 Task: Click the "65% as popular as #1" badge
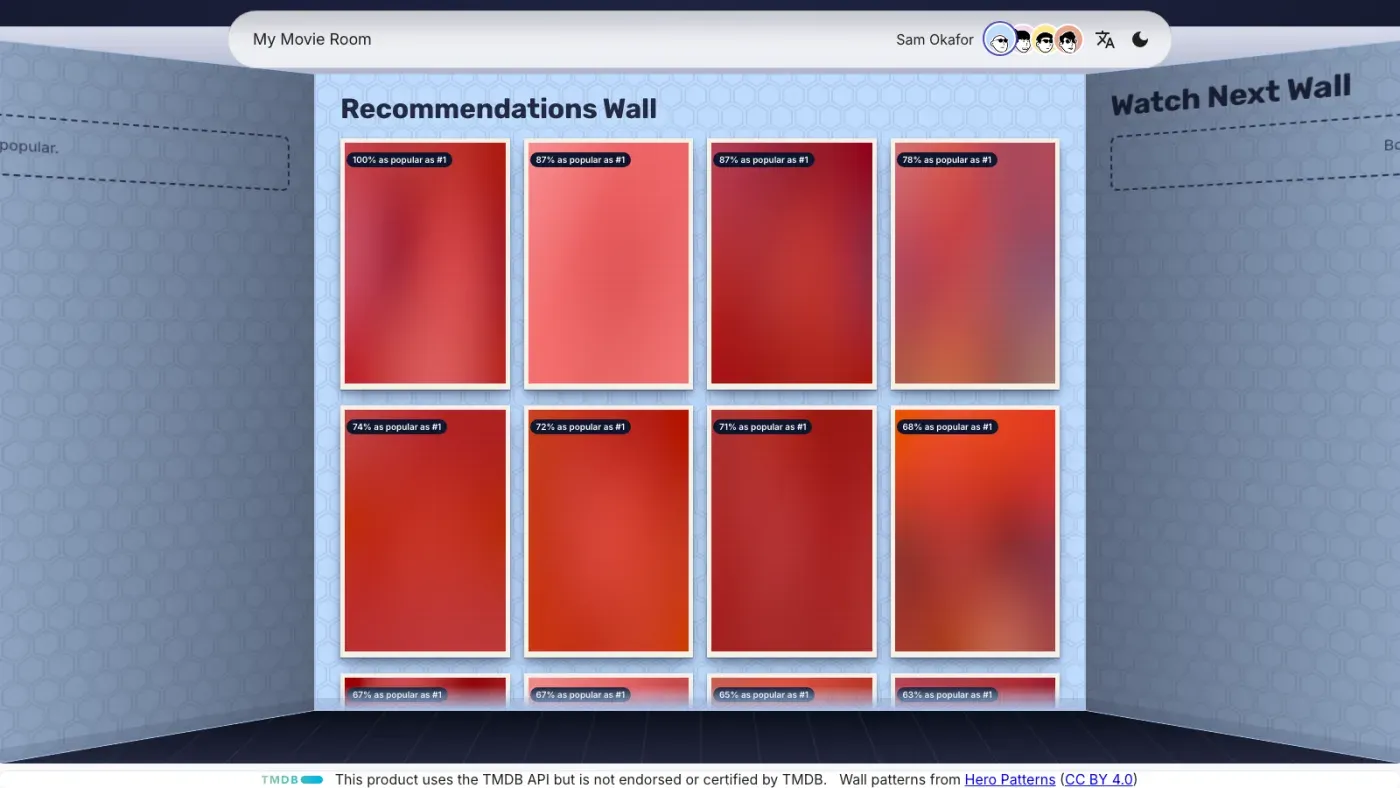click(x=764, y=695)
